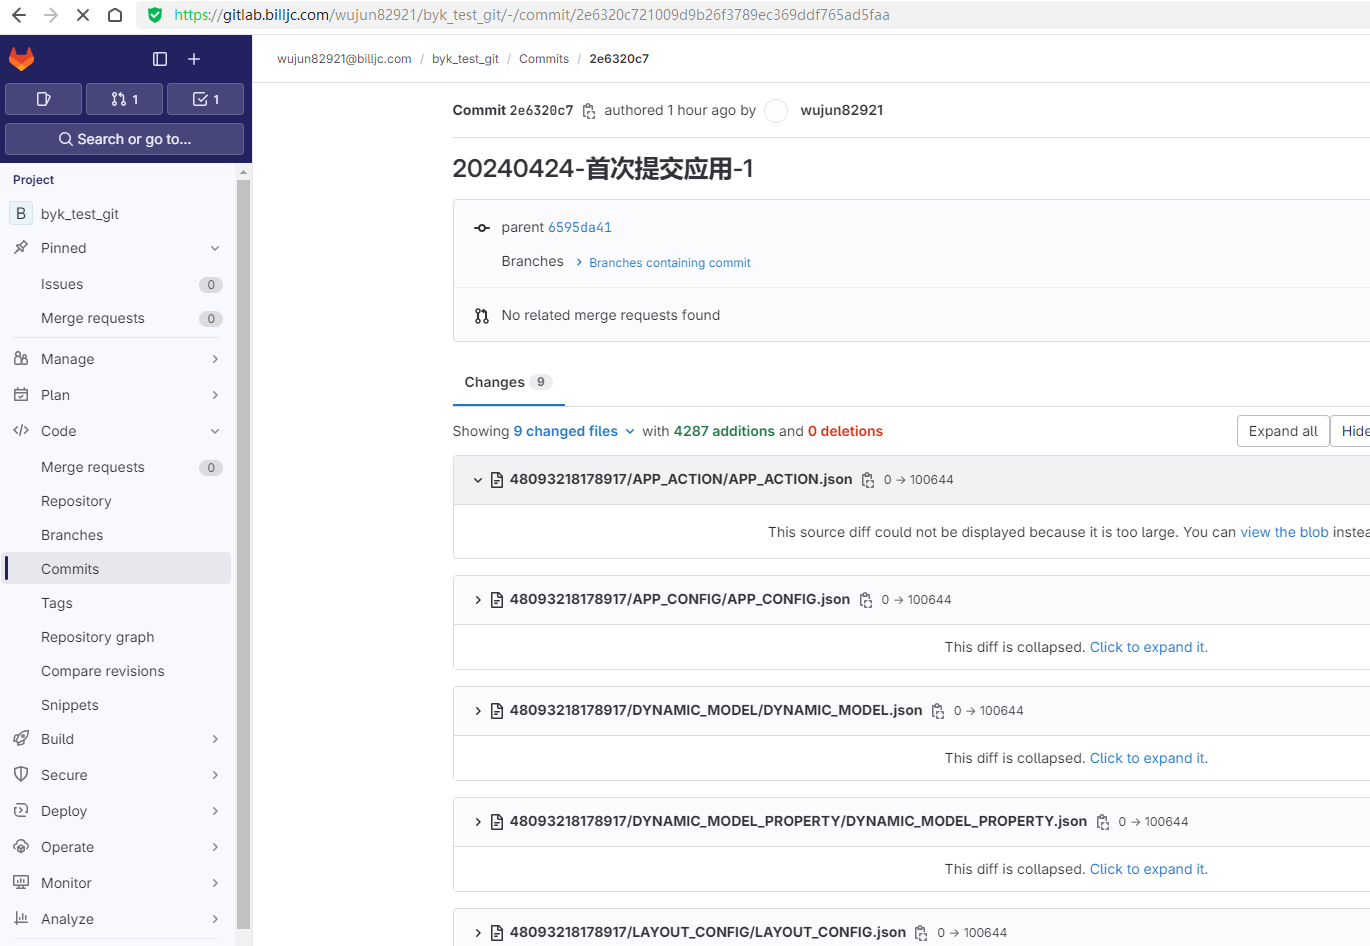Click the browser home icon
The image size is (1370, 946).
pos(115,15)
